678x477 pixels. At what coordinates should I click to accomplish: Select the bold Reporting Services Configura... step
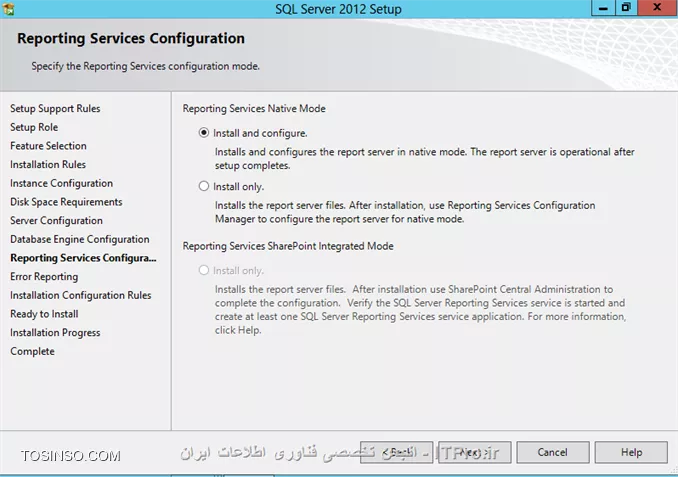(x=83, y=258)
